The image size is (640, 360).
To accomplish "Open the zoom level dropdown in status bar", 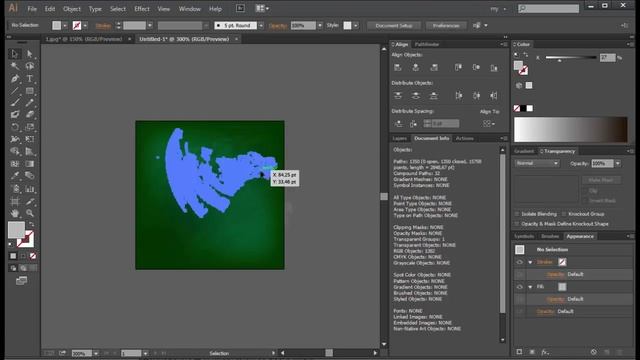I will [96, 353].
